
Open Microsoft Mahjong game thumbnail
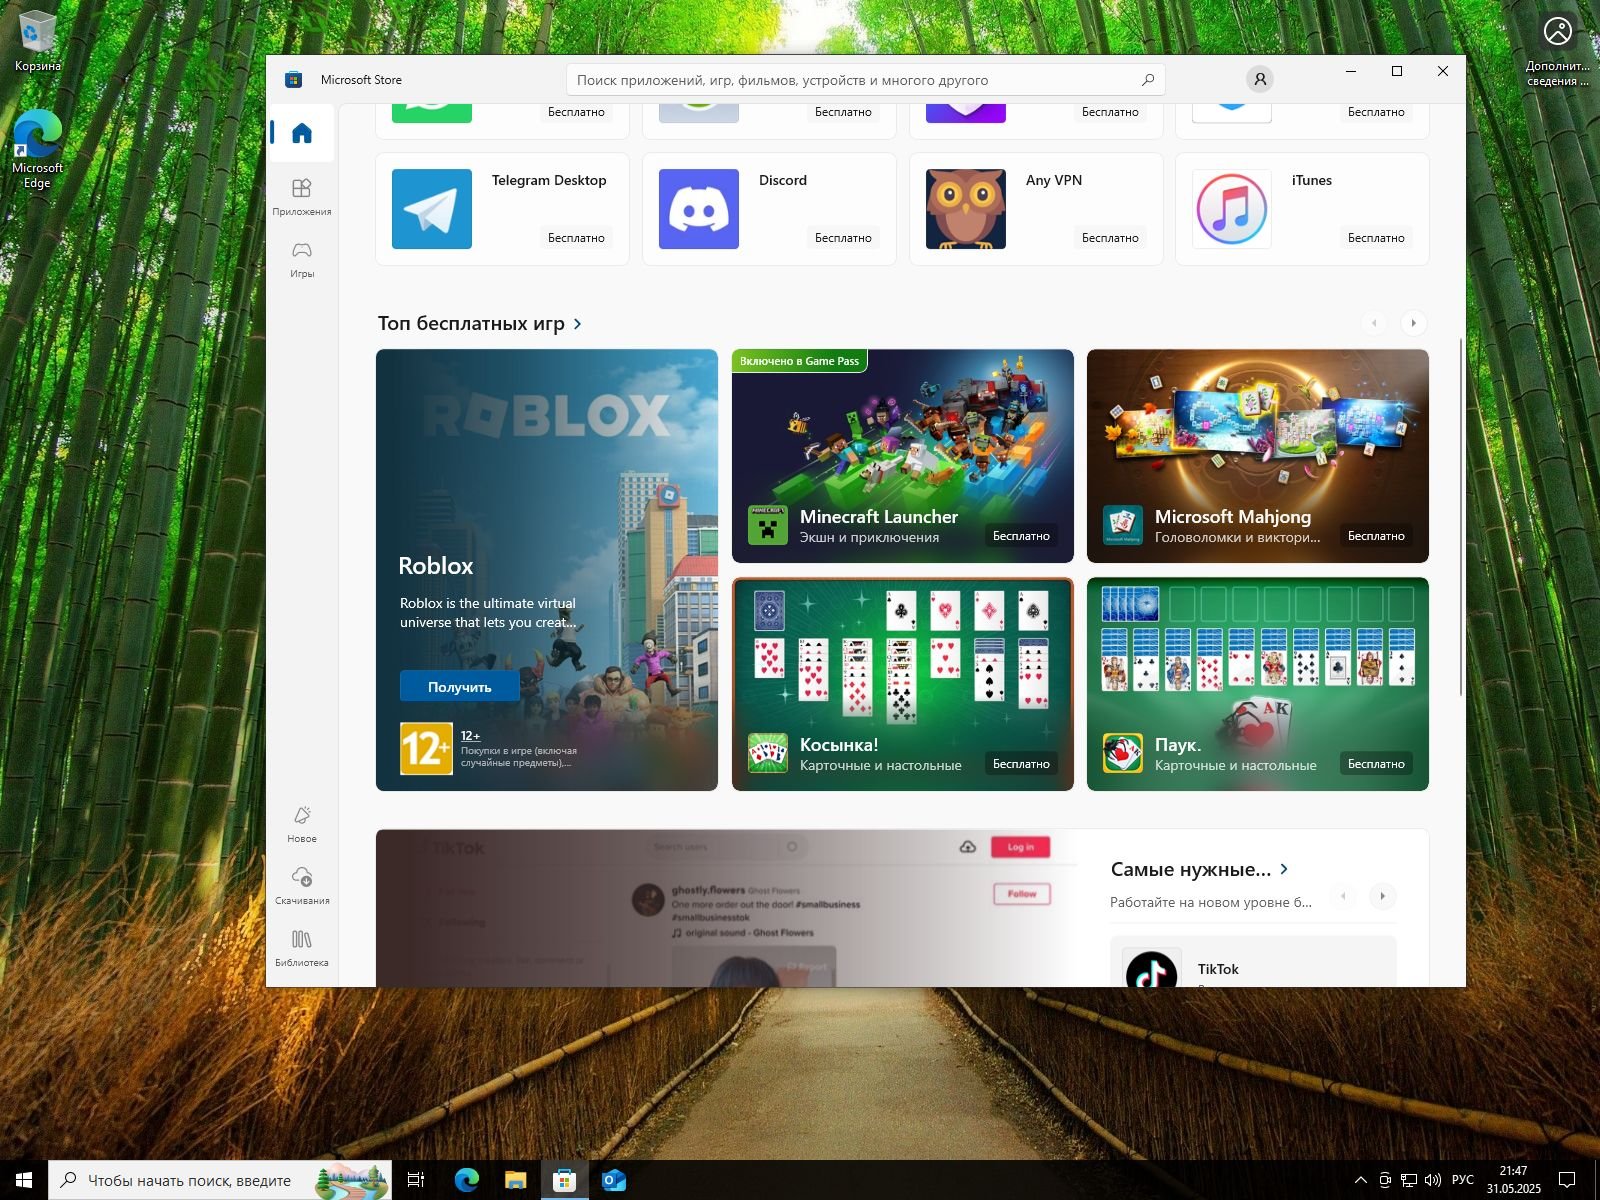point(1258,456)
